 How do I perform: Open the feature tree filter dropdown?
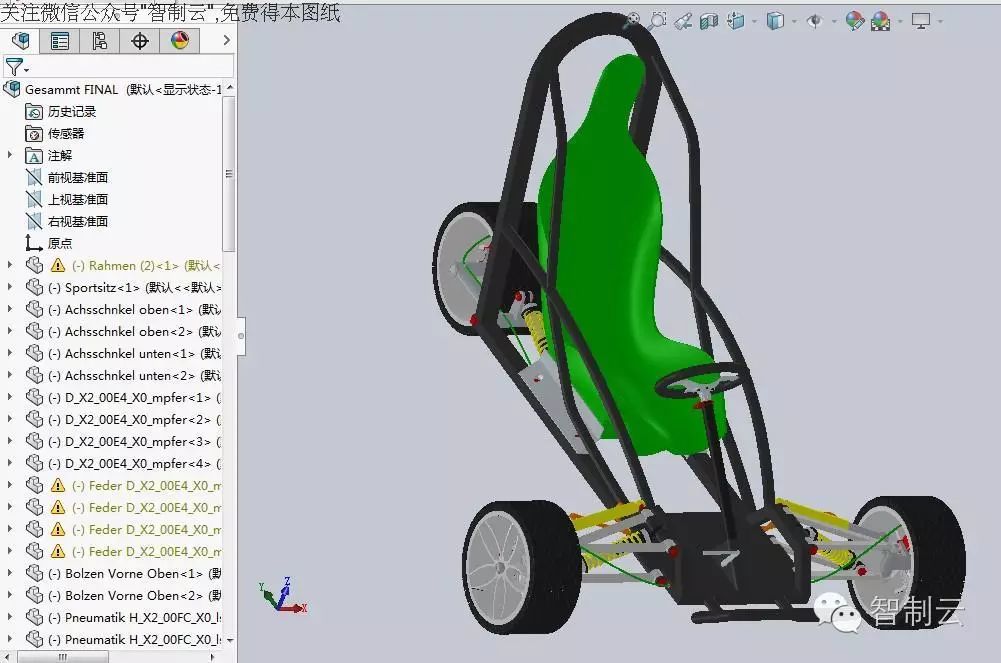pyautogui.click(x=17, y=68)
